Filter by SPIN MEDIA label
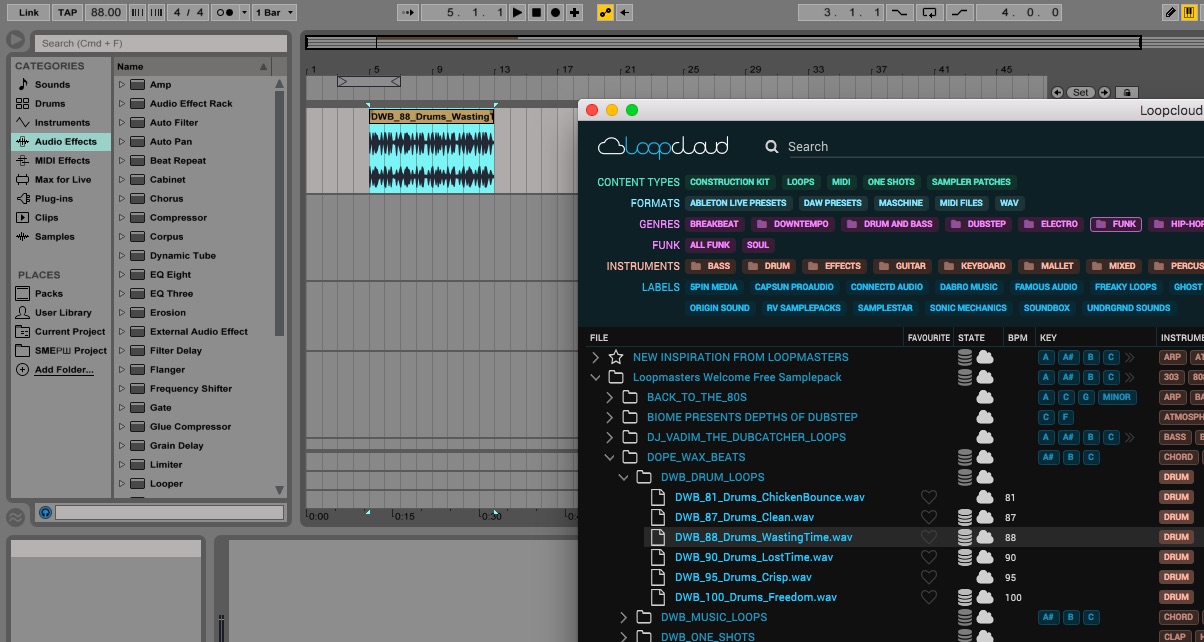This screenshot has height=642, width=1204. pos(714,287)
